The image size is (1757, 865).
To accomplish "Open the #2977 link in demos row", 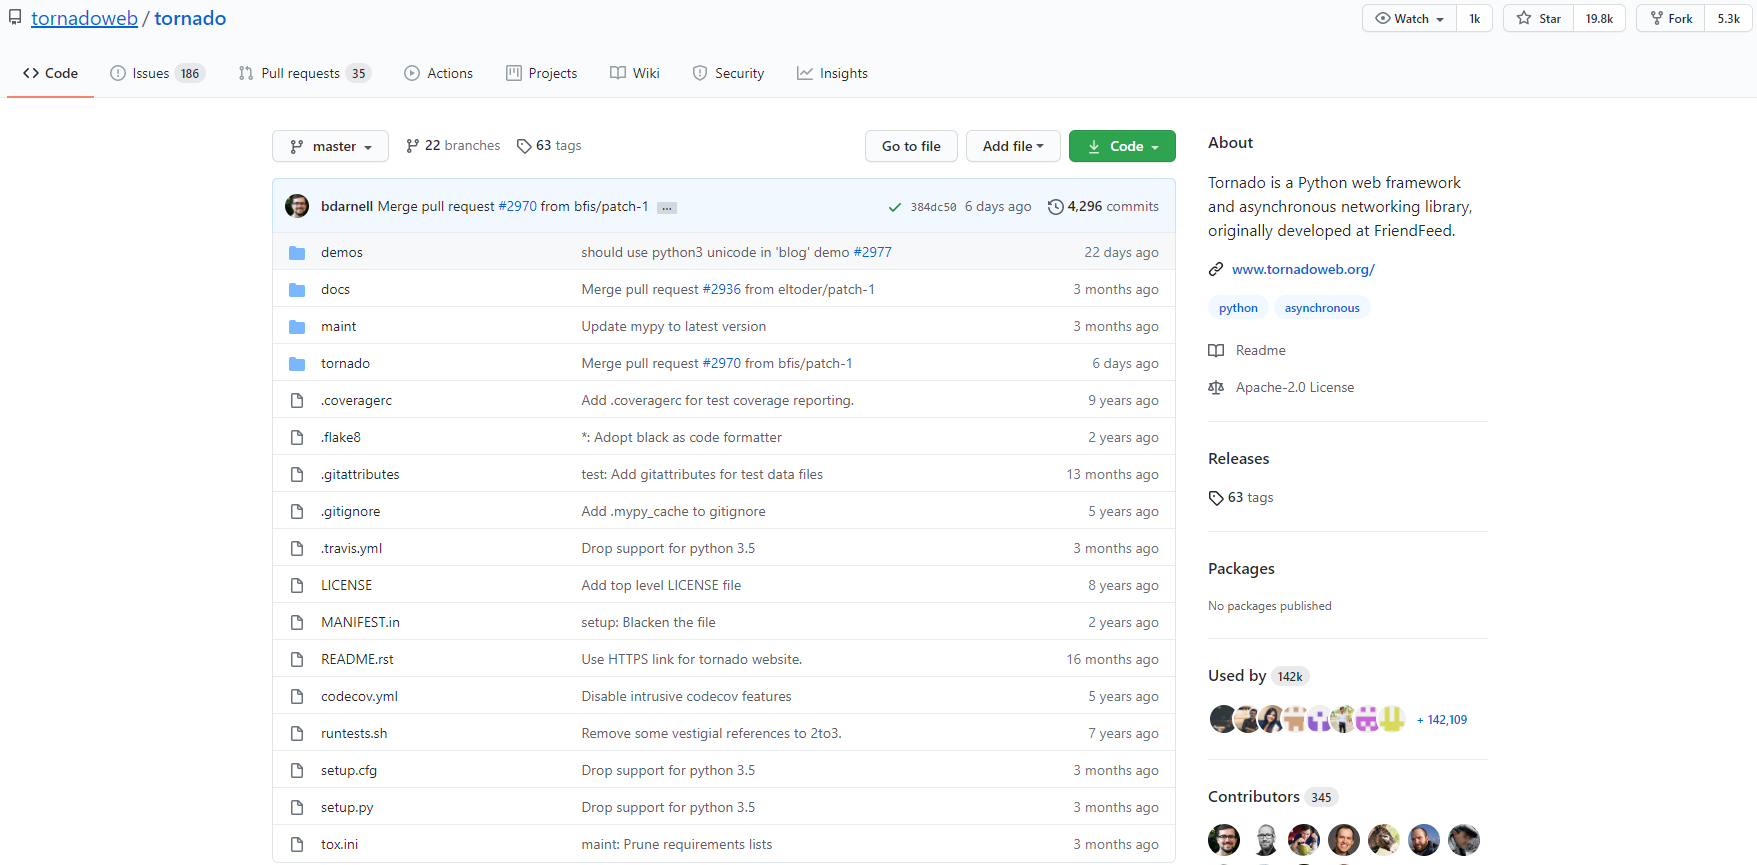I will coord(872,252).
